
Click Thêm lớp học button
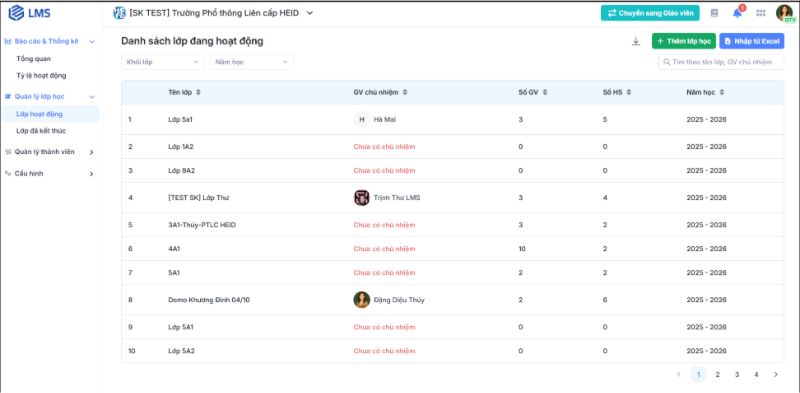pos(684,41)
